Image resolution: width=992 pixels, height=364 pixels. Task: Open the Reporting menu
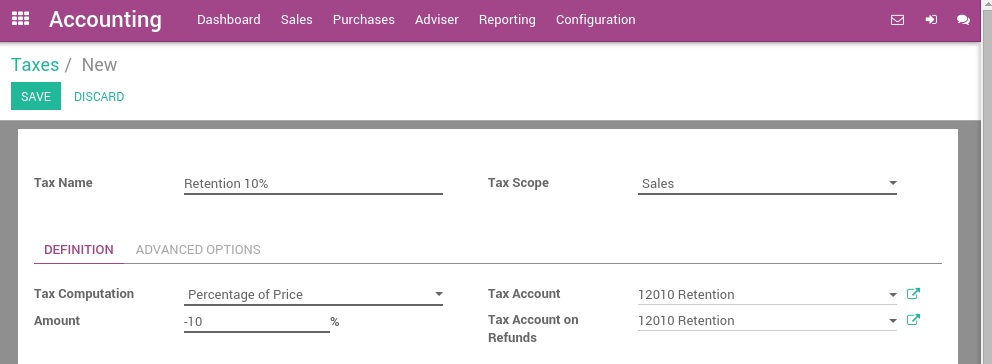click(x=507, y=20)
